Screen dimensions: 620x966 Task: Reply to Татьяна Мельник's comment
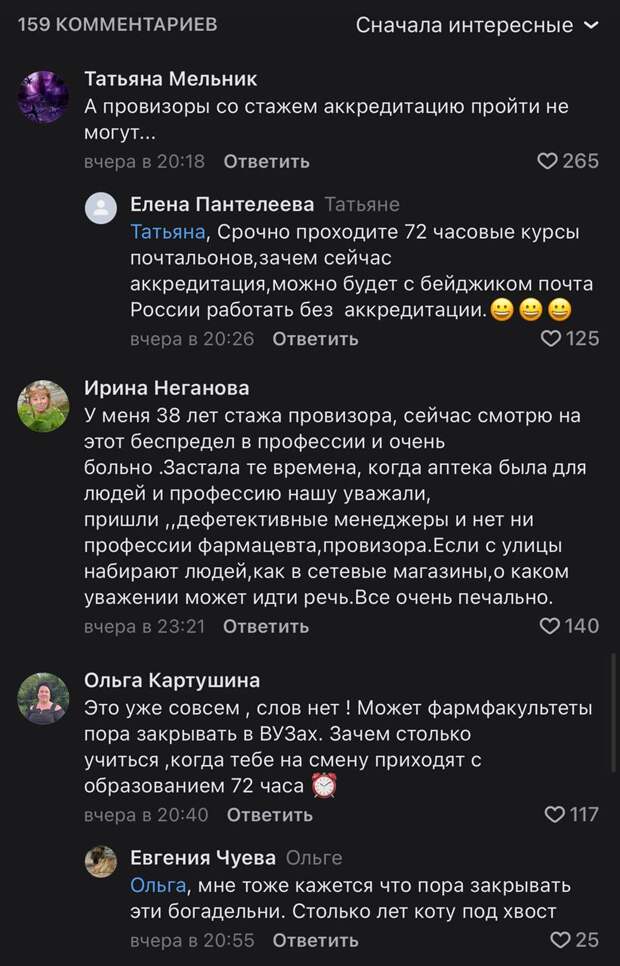coord(266,161)
